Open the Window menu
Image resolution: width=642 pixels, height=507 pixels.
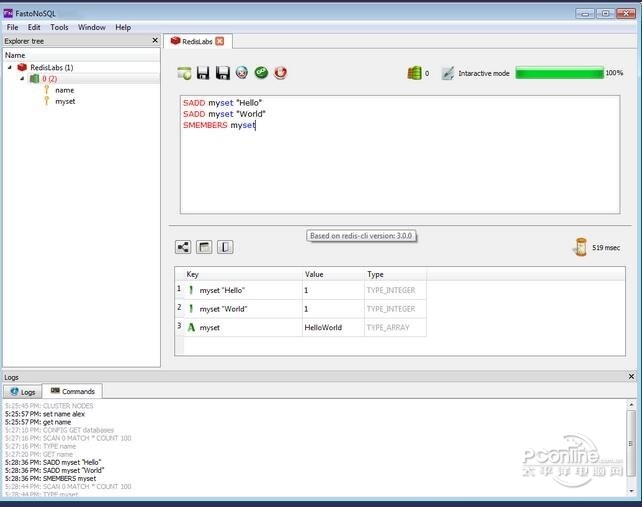click(x=92, y=27)
